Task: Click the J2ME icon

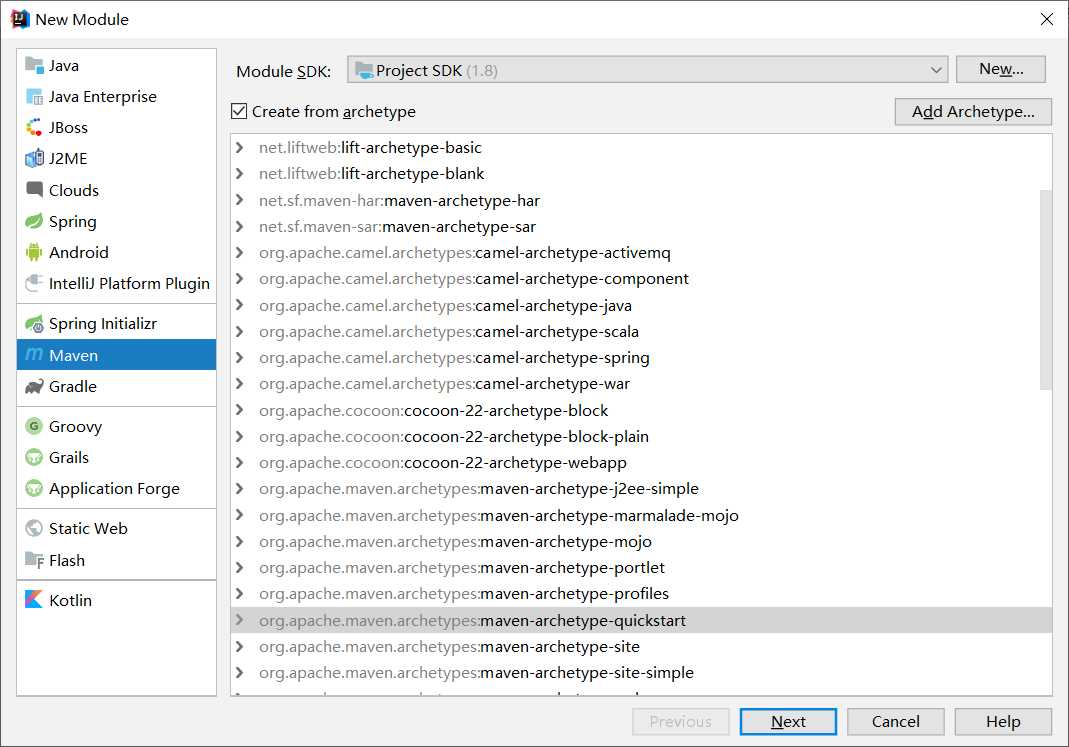Action: click(33, 158)
